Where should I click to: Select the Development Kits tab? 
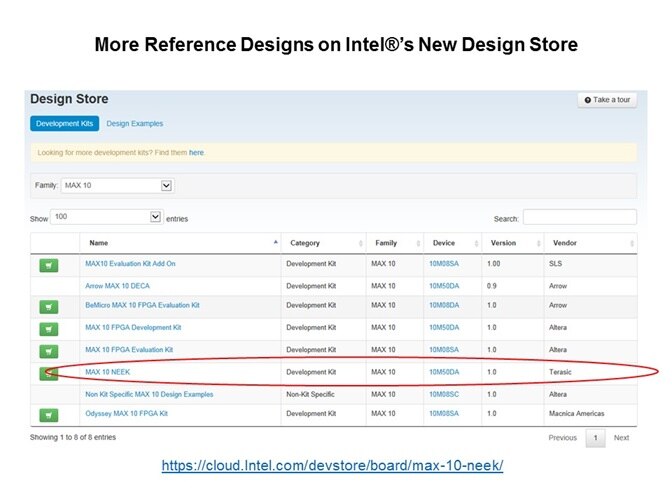pyautogui.click(x=64, y=124)
